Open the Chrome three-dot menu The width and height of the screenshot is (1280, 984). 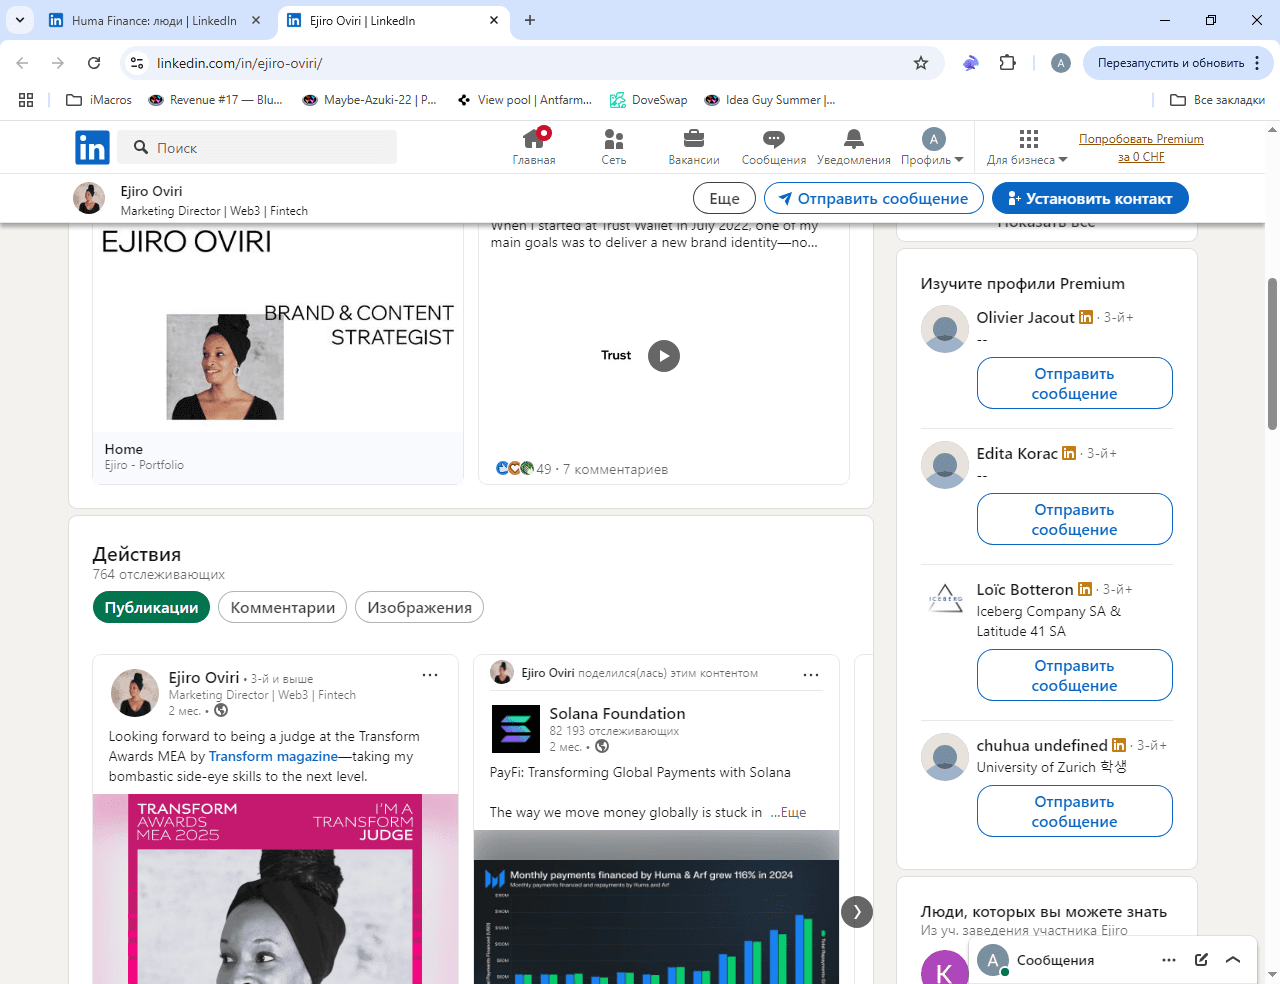pos(1257,63)
